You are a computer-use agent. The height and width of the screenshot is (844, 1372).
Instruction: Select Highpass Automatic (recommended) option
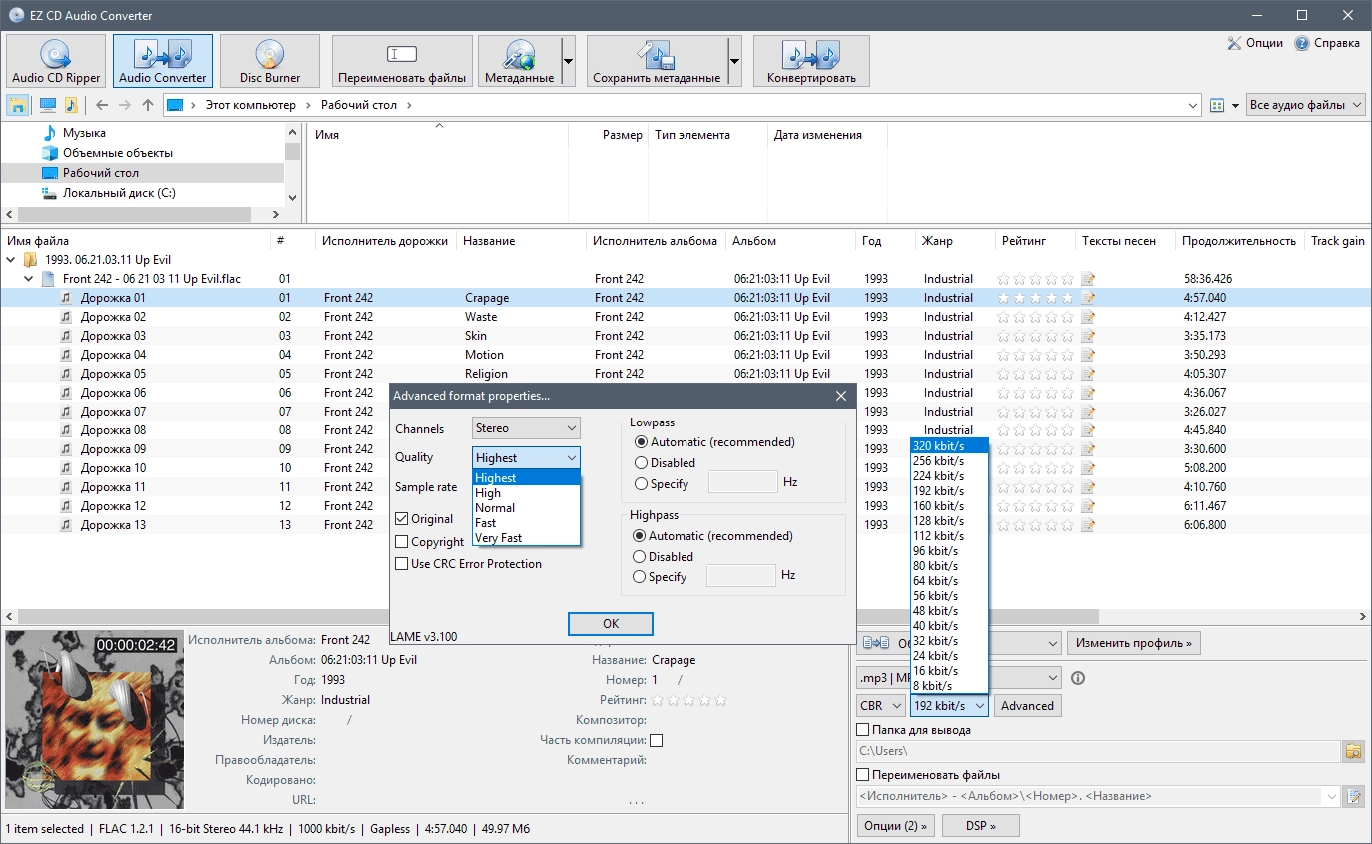(x=641, y=536)
